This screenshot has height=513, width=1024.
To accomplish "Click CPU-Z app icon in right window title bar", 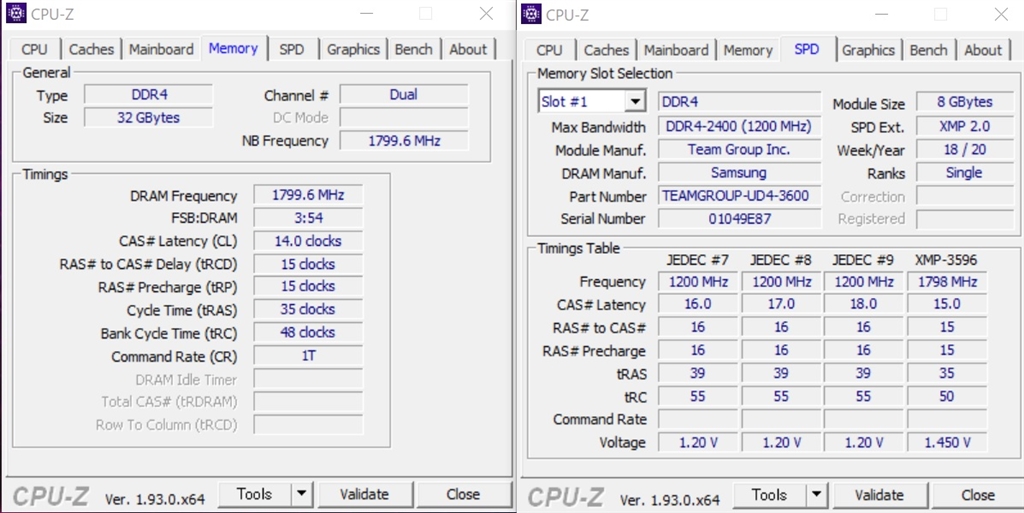I will 532,13.
